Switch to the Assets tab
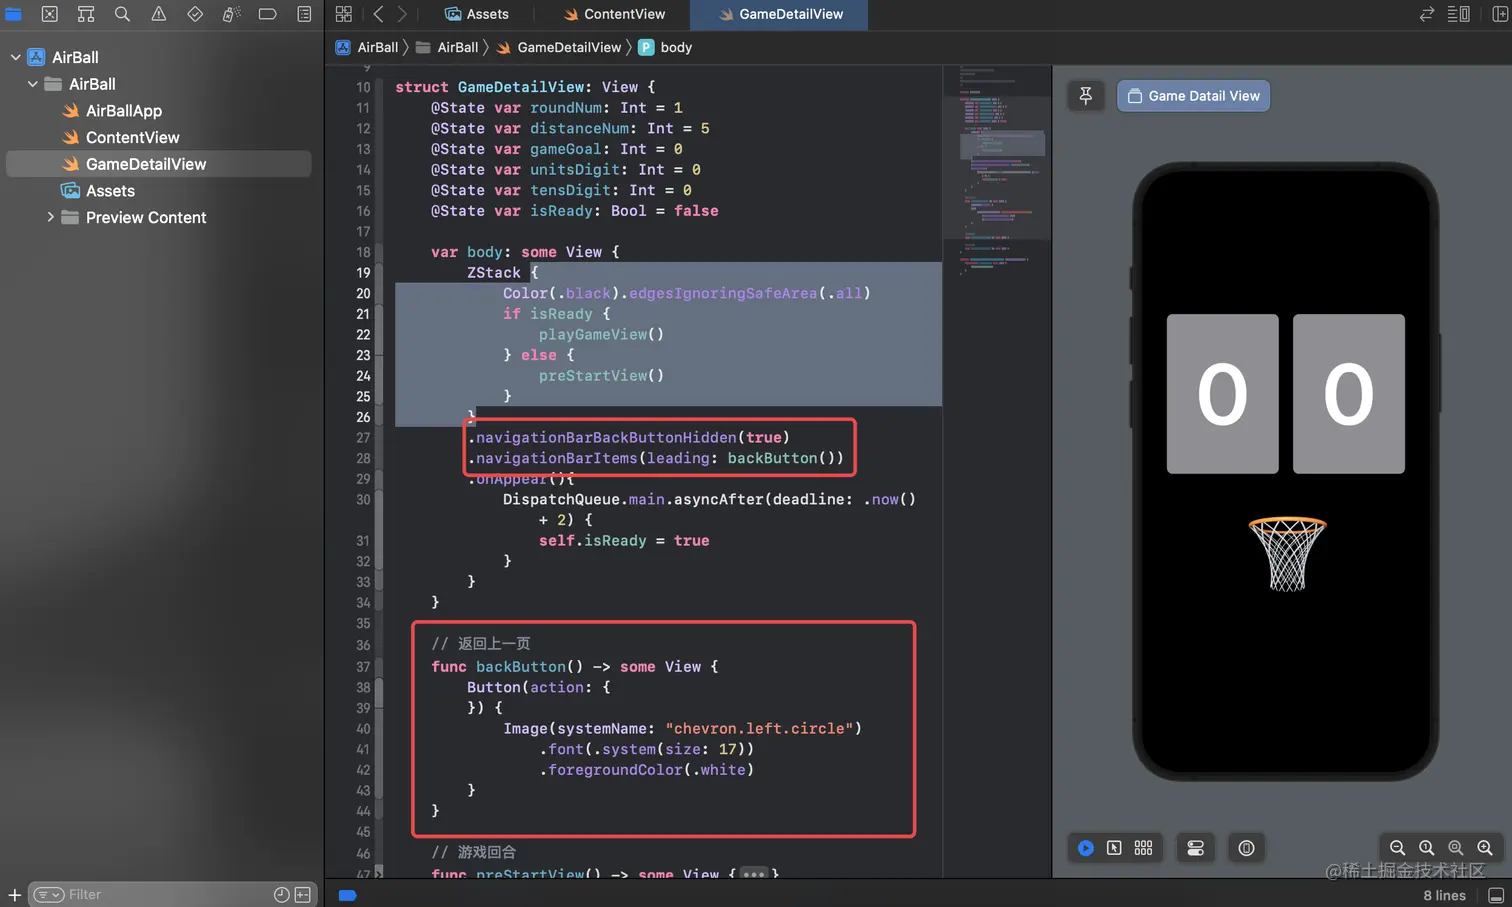Viewport: 1512px width, 907px height. 477,14
